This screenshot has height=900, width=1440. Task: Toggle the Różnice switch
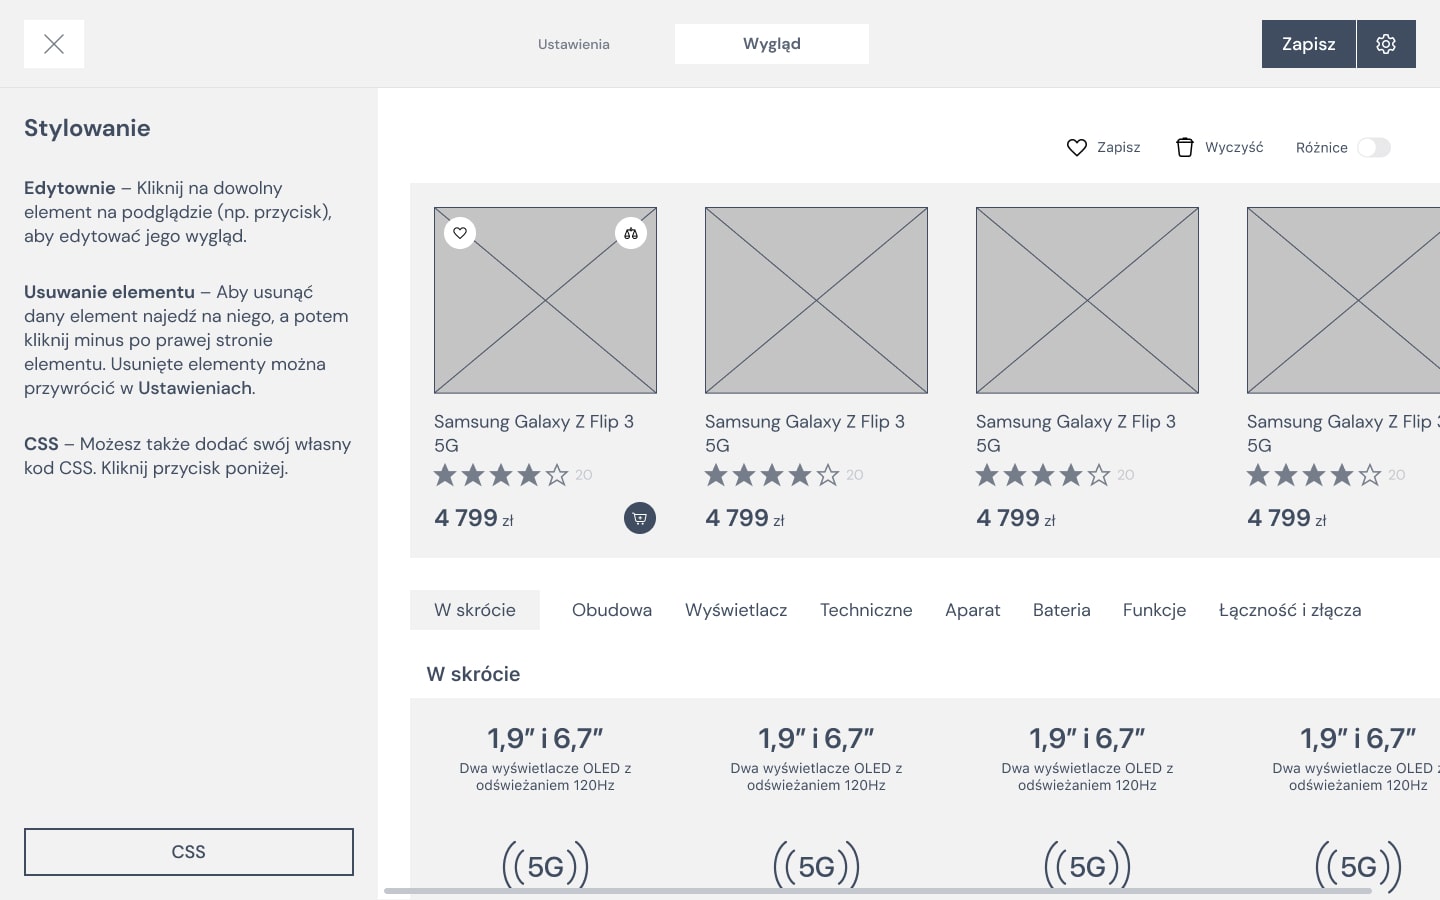click(1373, 148)
